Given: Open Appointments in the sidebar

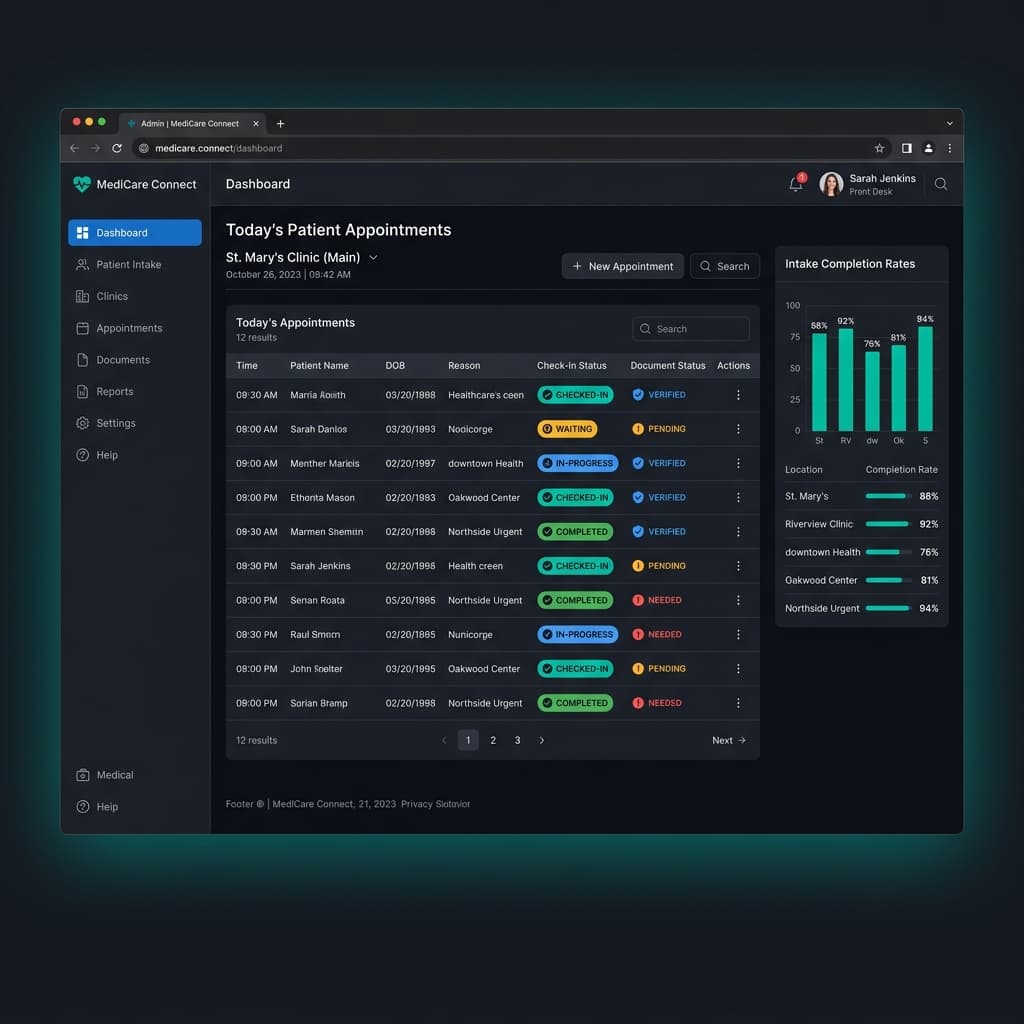Looking at the screenshot, I should coord(135,328).
